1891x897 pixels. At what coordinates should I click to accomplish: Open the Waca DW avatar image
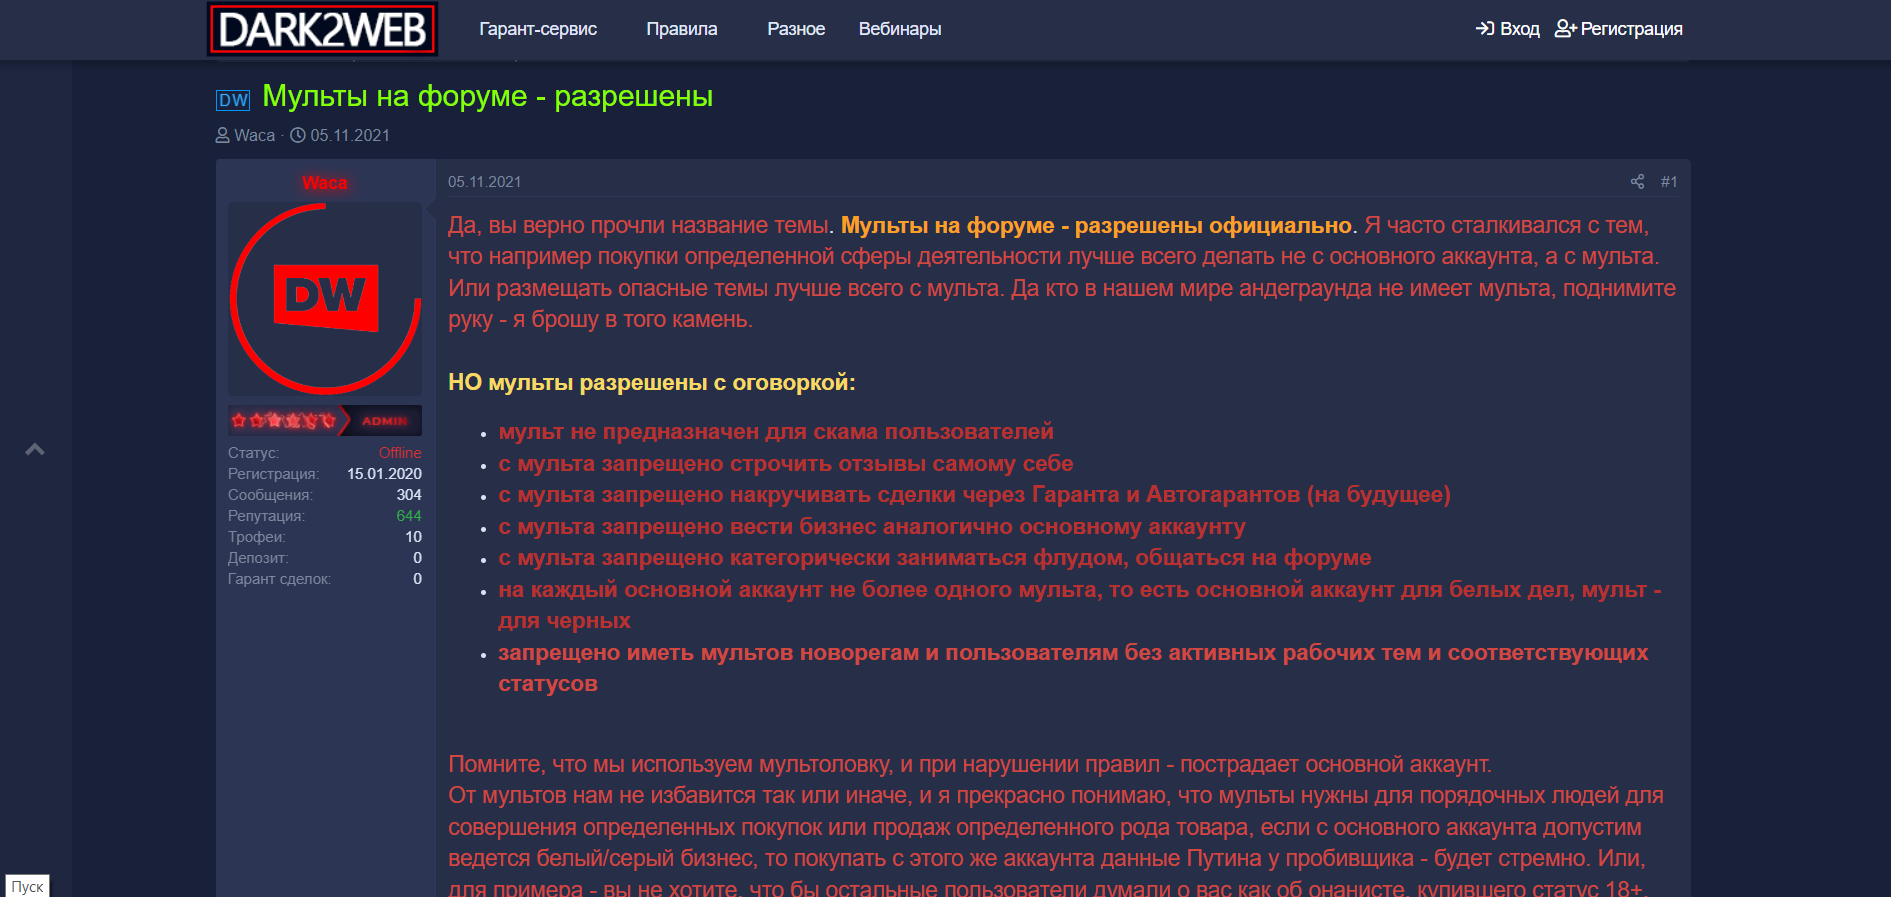(x=325, y=299)
